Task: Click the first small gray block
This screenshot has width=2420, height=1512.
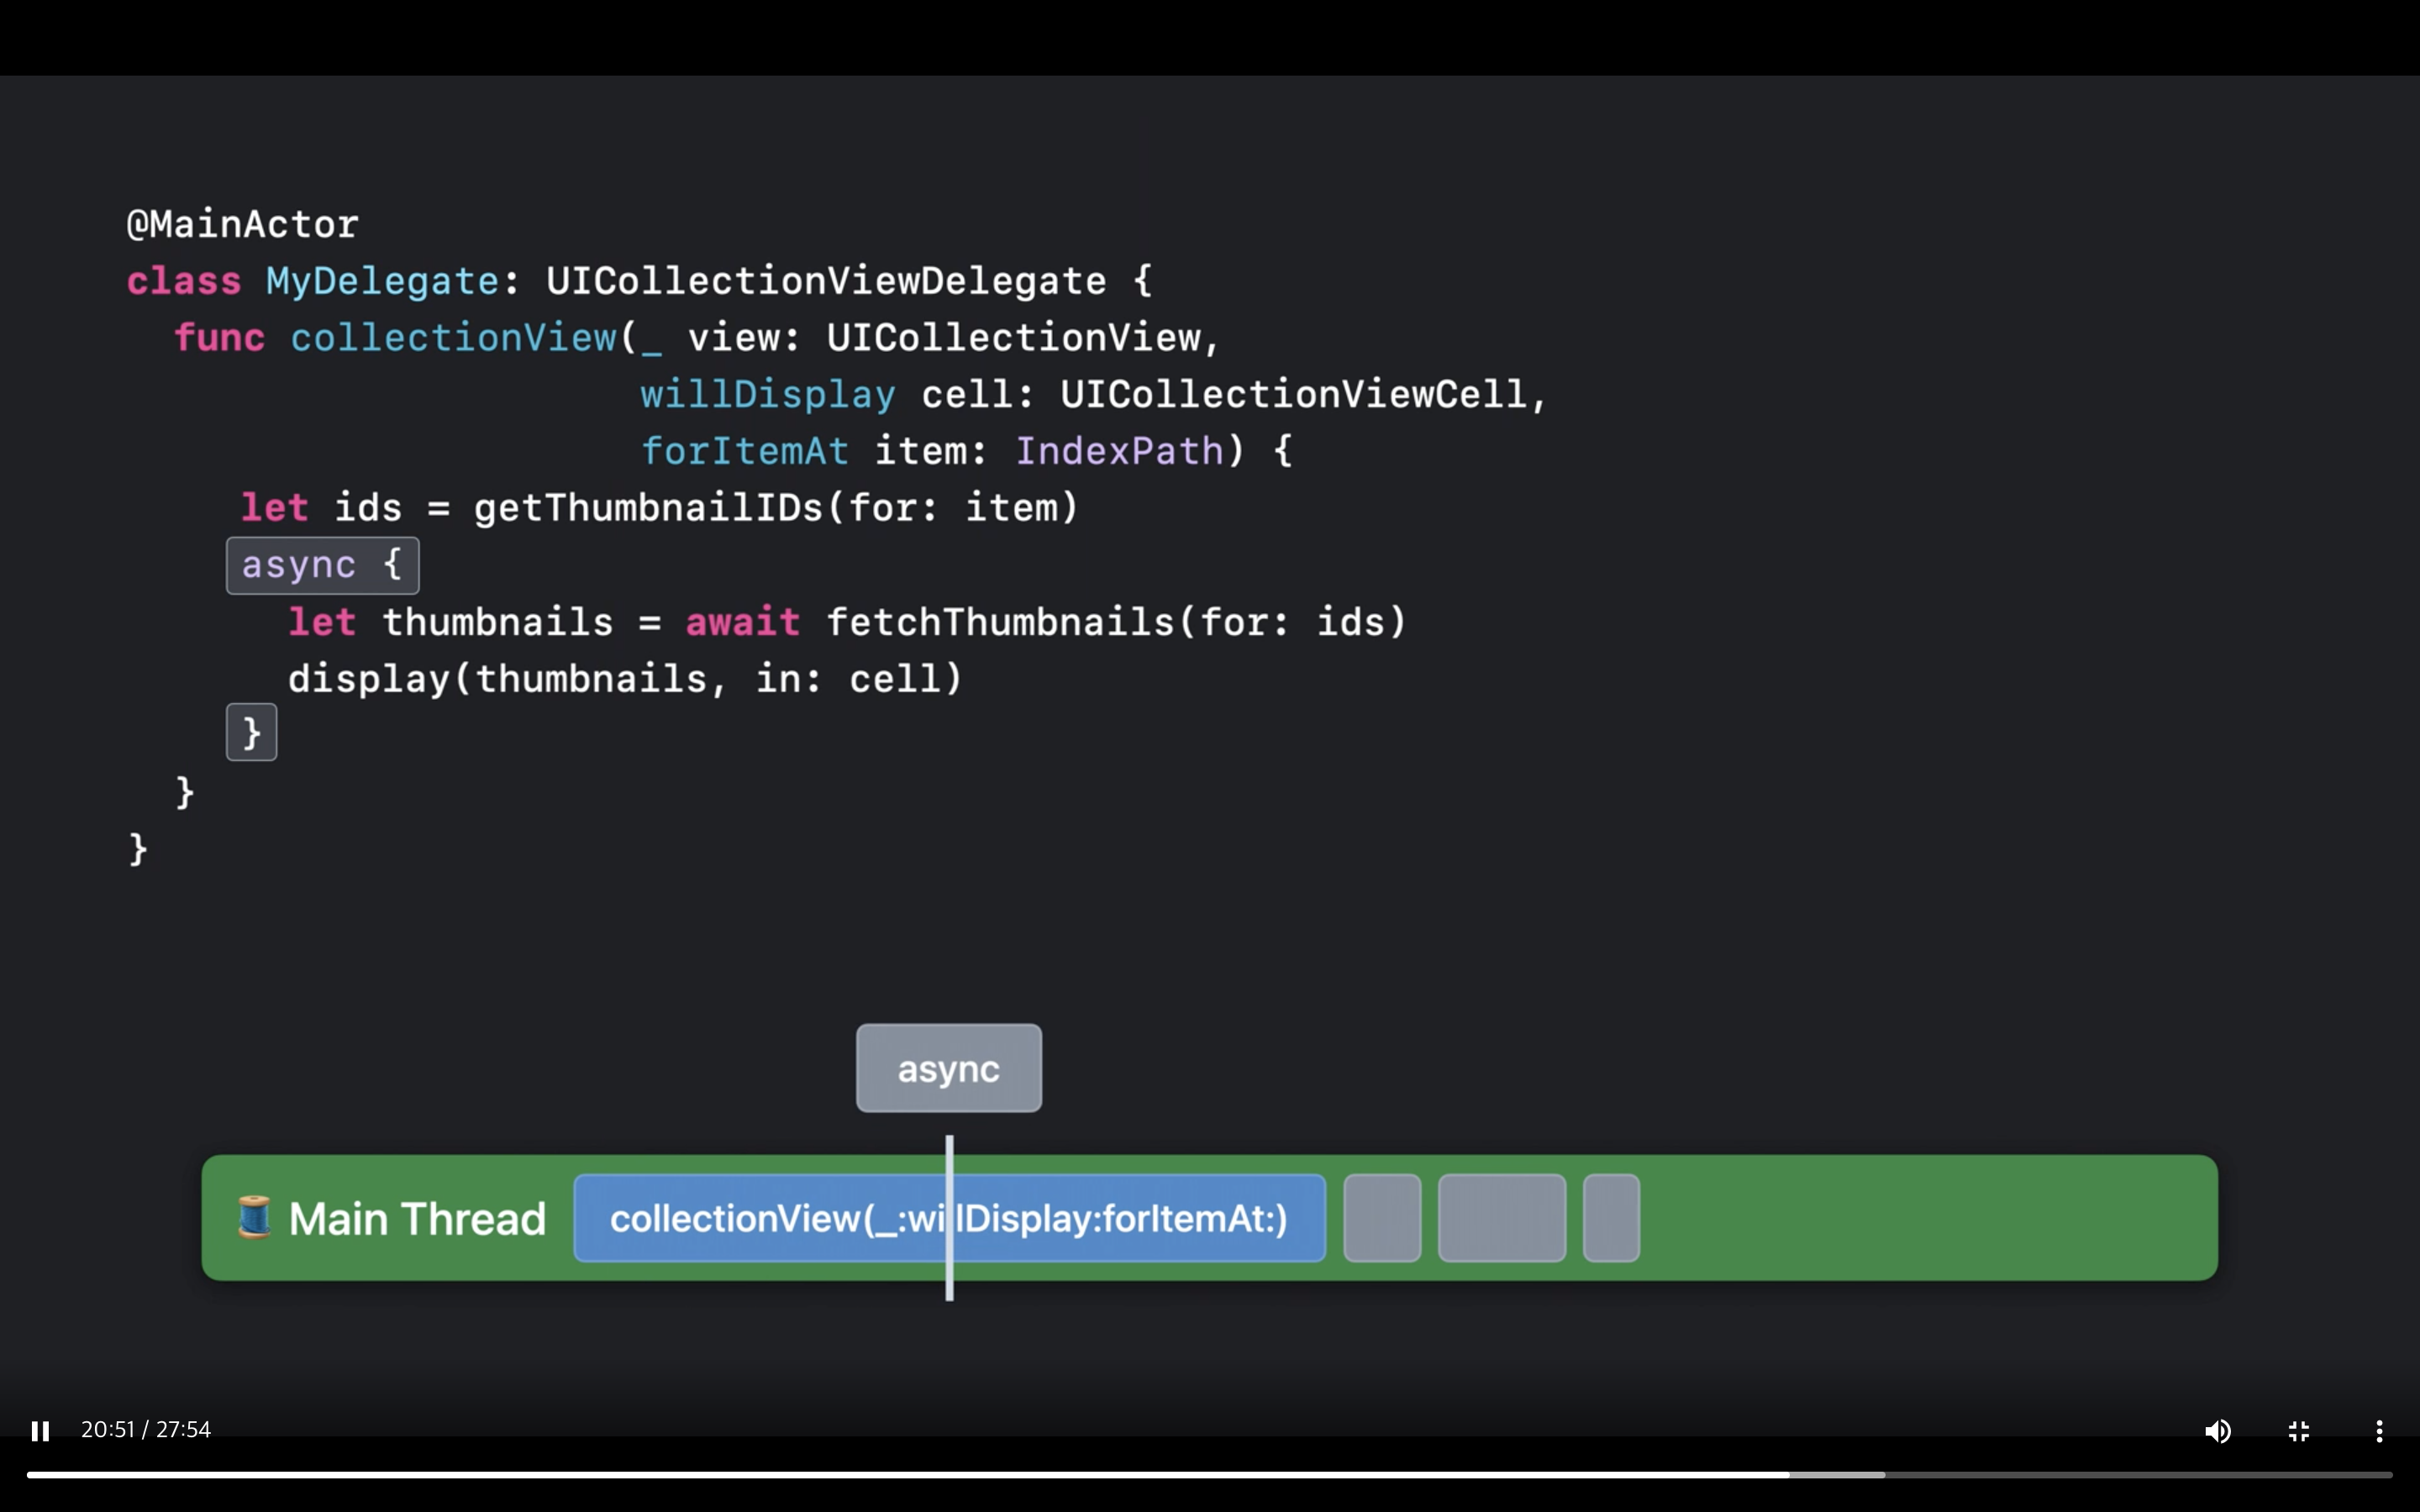Action: [x=1382, y=1218]
